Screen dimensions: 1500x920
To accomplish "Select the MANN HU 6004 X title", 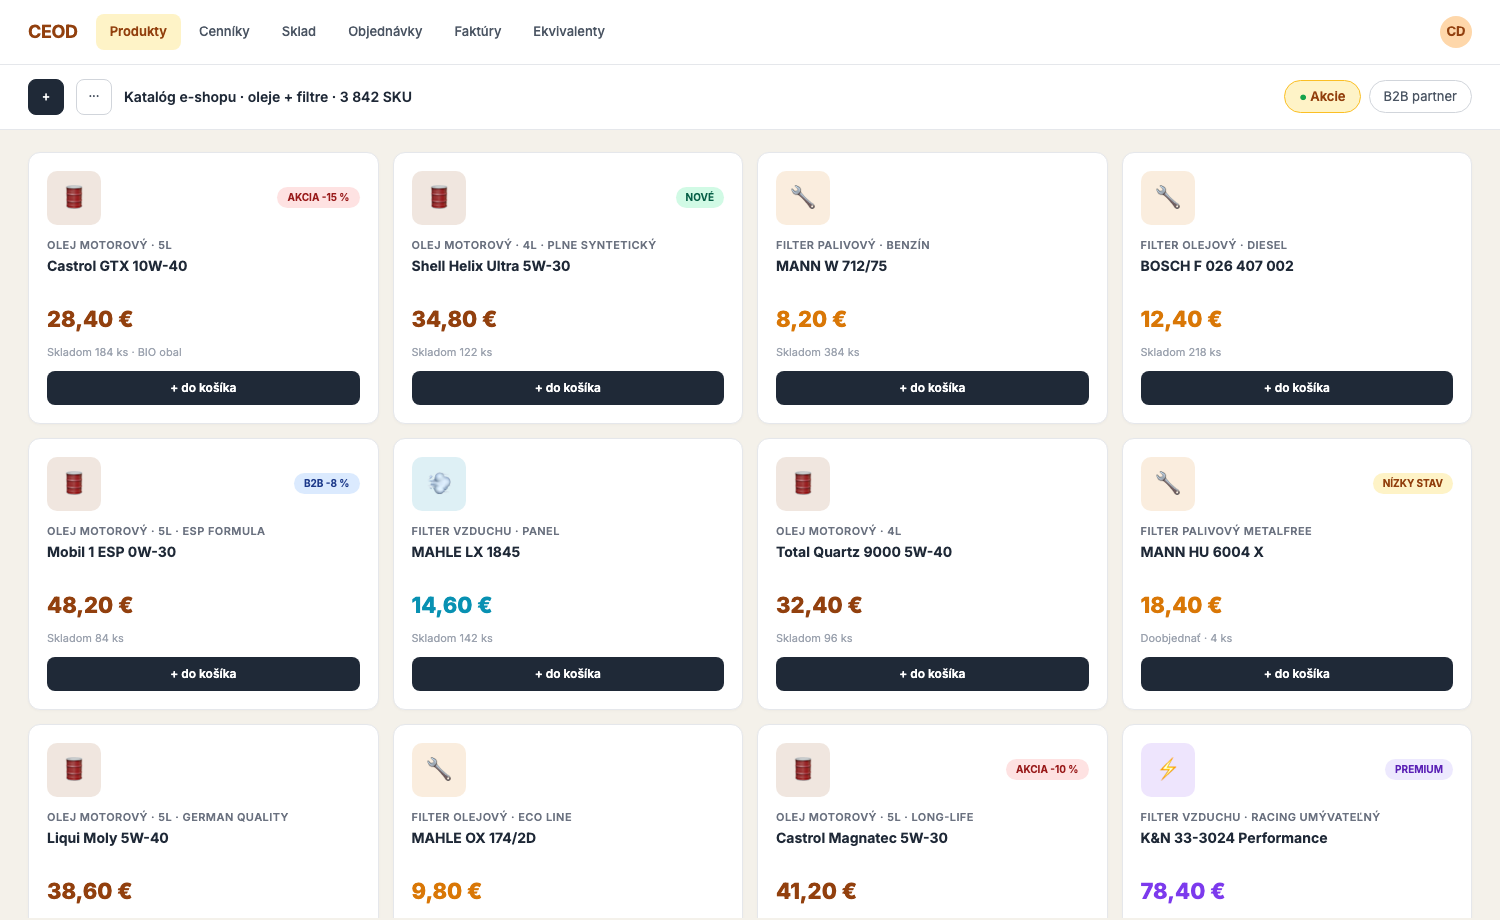I will click(x=1202, y=552).
